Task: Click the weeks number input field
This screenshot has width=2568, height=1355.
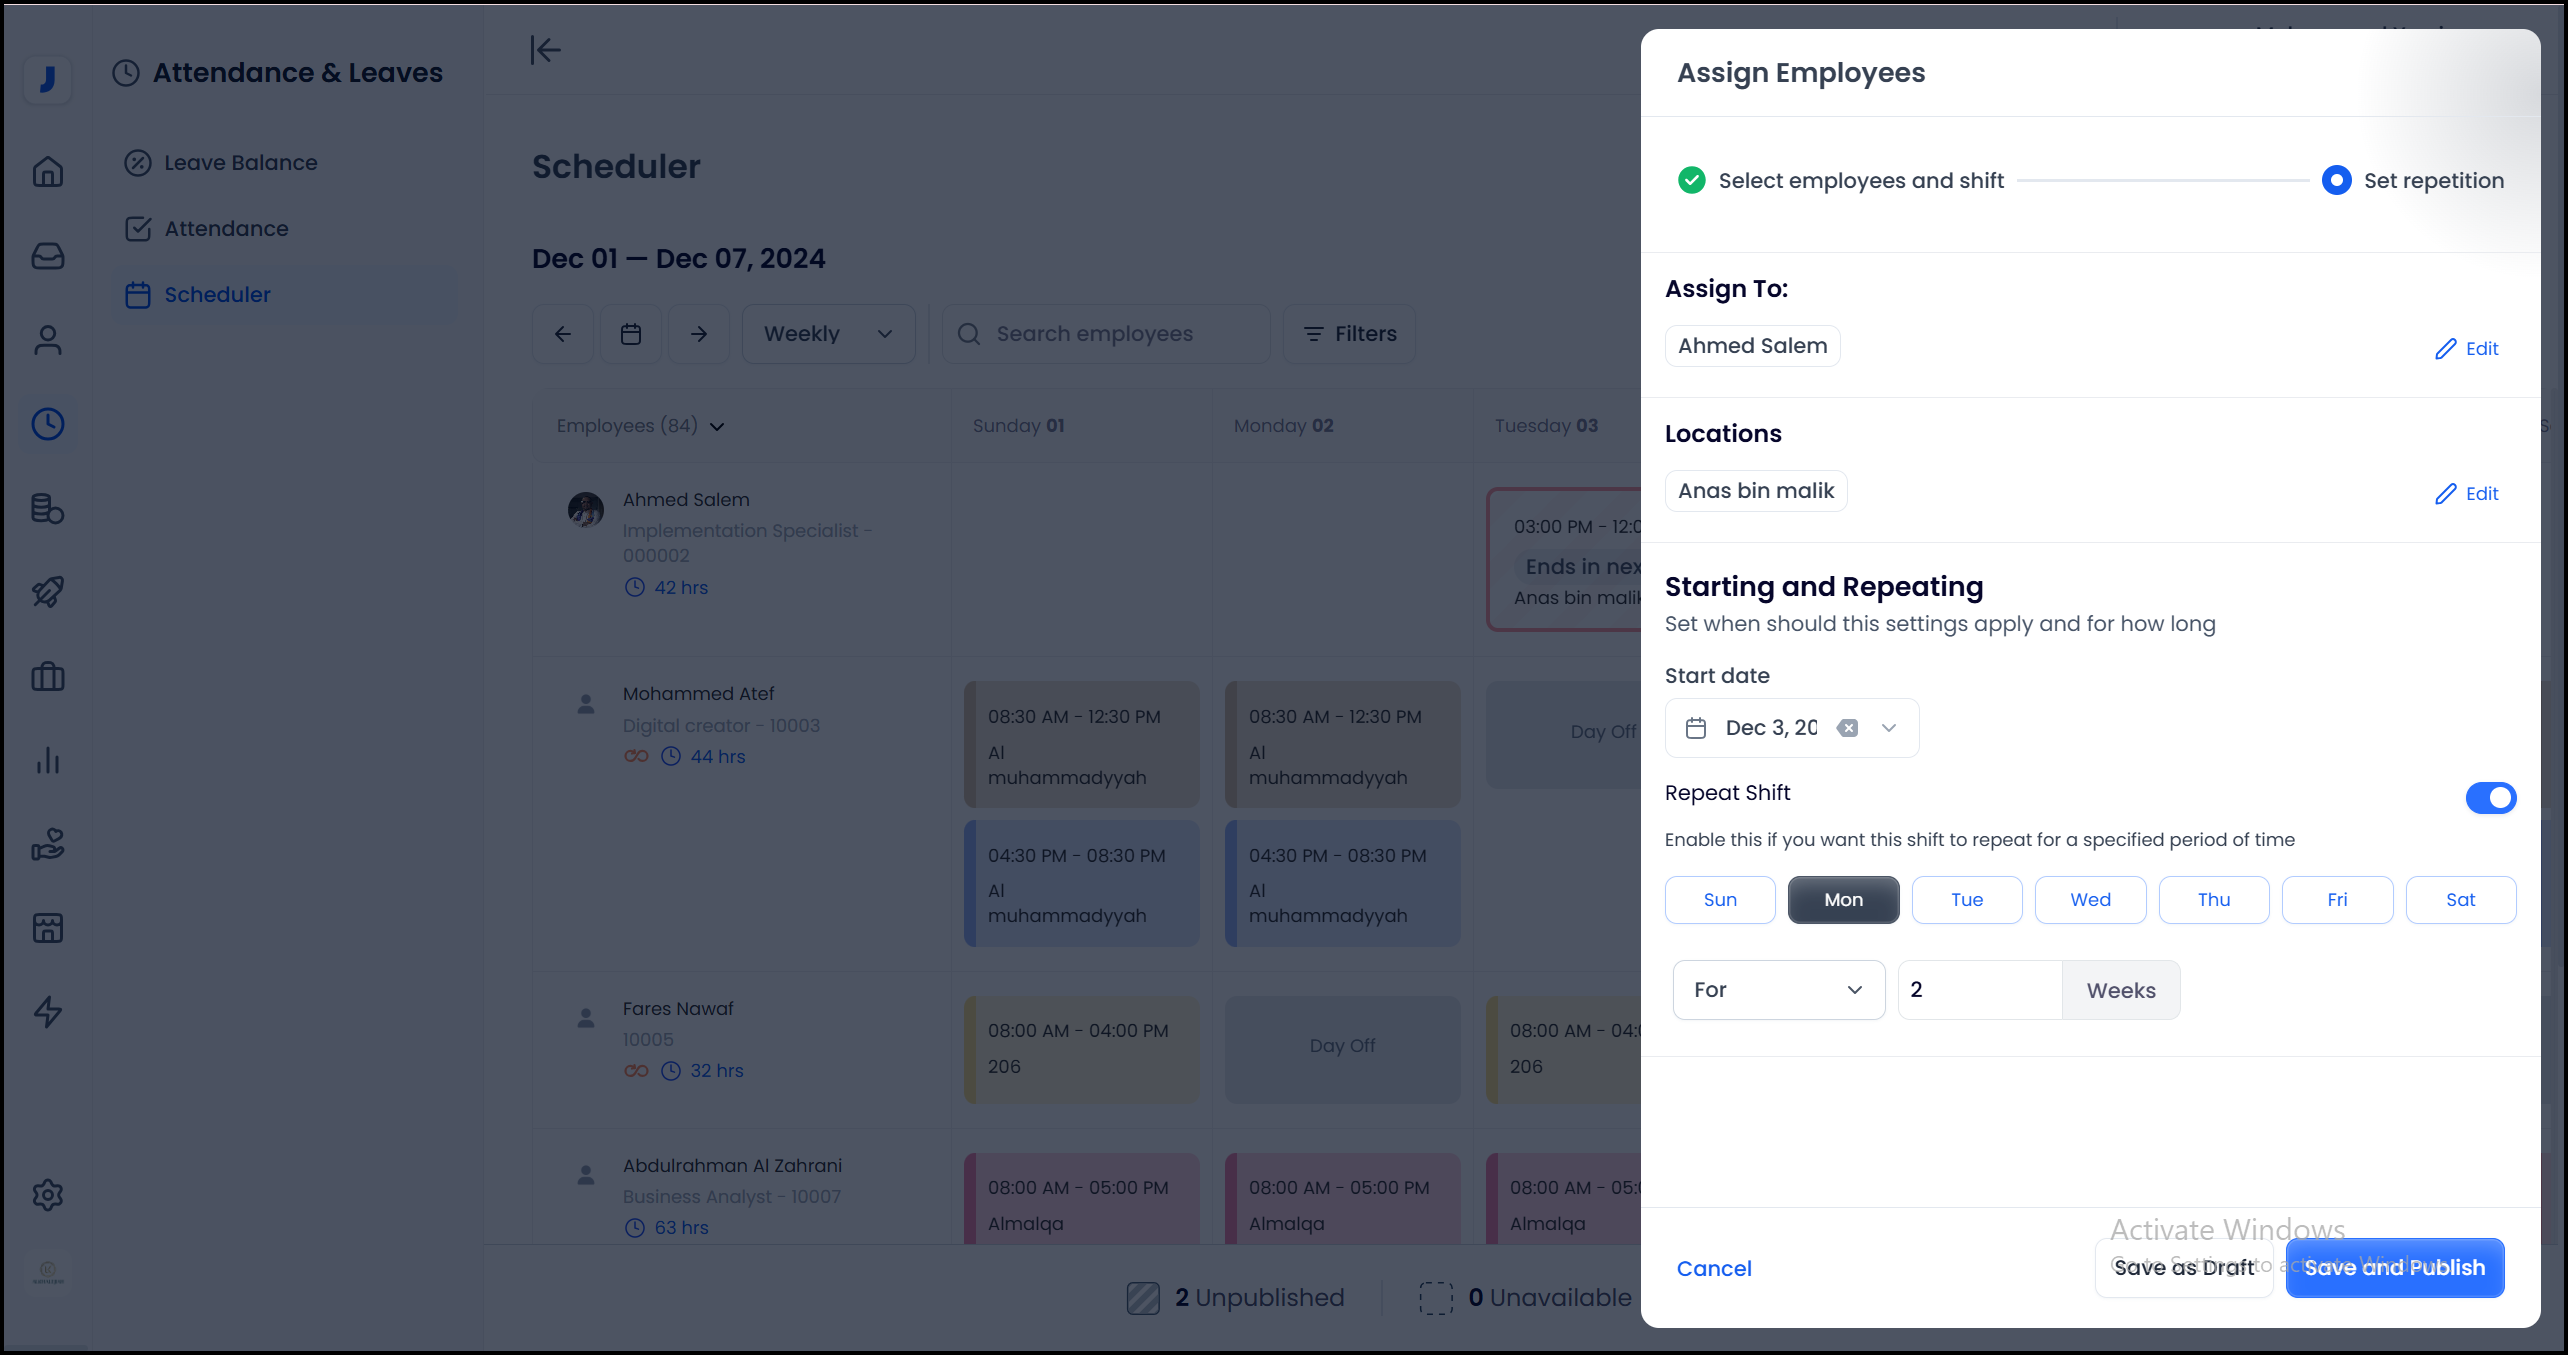Action: (1978, 990)
